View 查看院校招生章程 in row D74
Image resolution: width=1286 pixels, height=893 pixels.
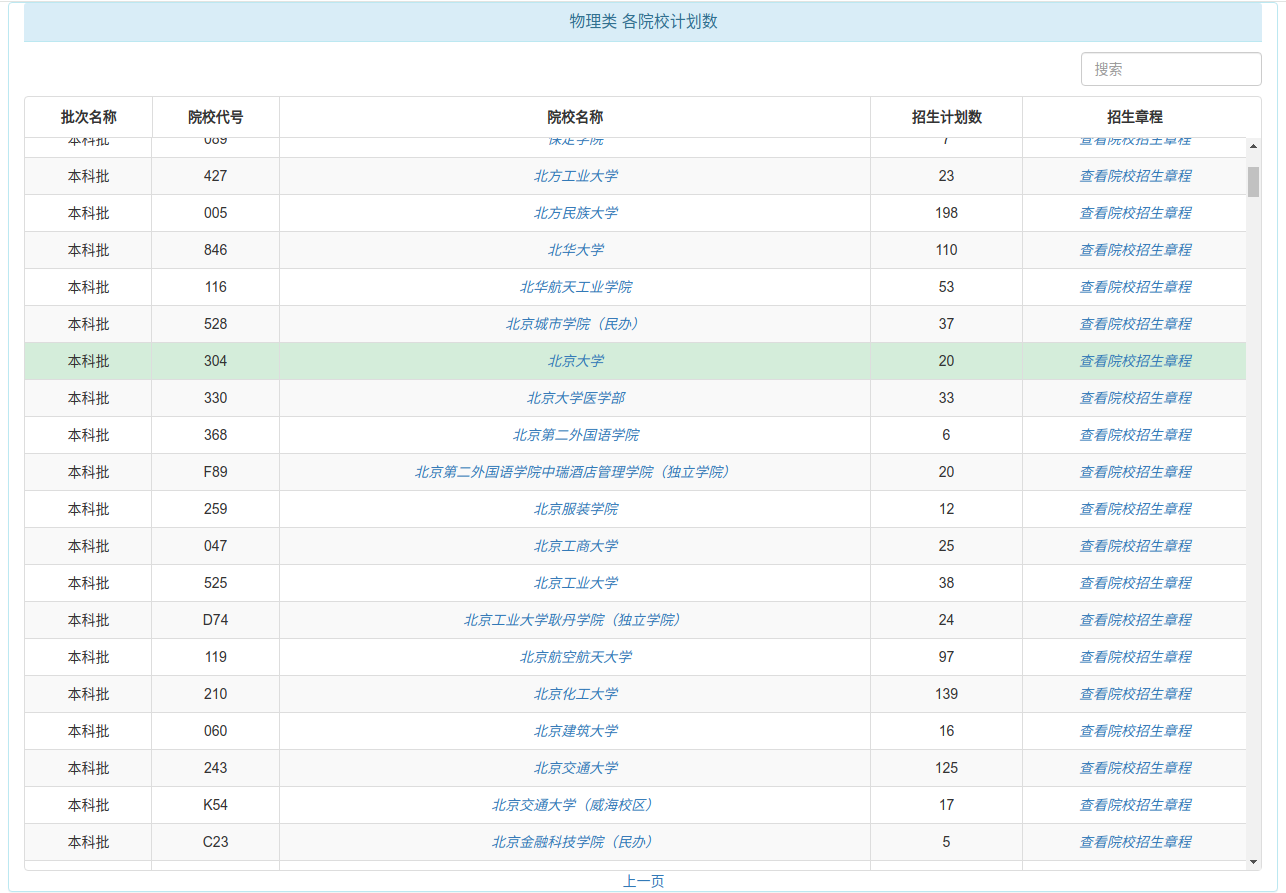pos(1135,620)
